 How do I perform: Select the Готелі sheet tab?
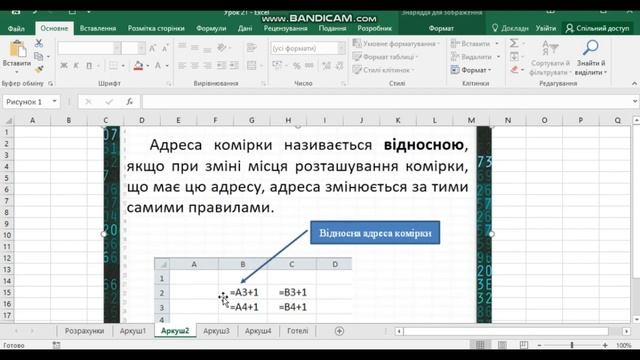[298, 331]
